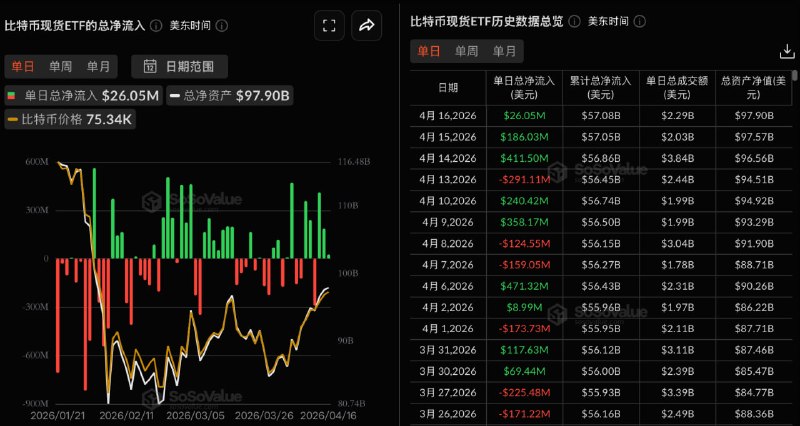Toggle the 总净资产 legend series
This screenshot has height=426, width=800.
(230, 95)
